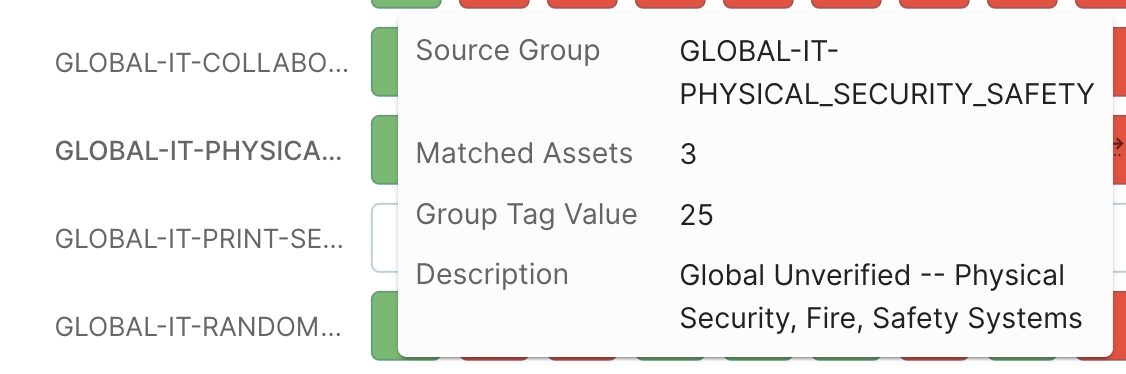
Task: Click green cell in GLOBAL-IT-COLLABO row
Action: pyautogui.click(x=385, y=62)
